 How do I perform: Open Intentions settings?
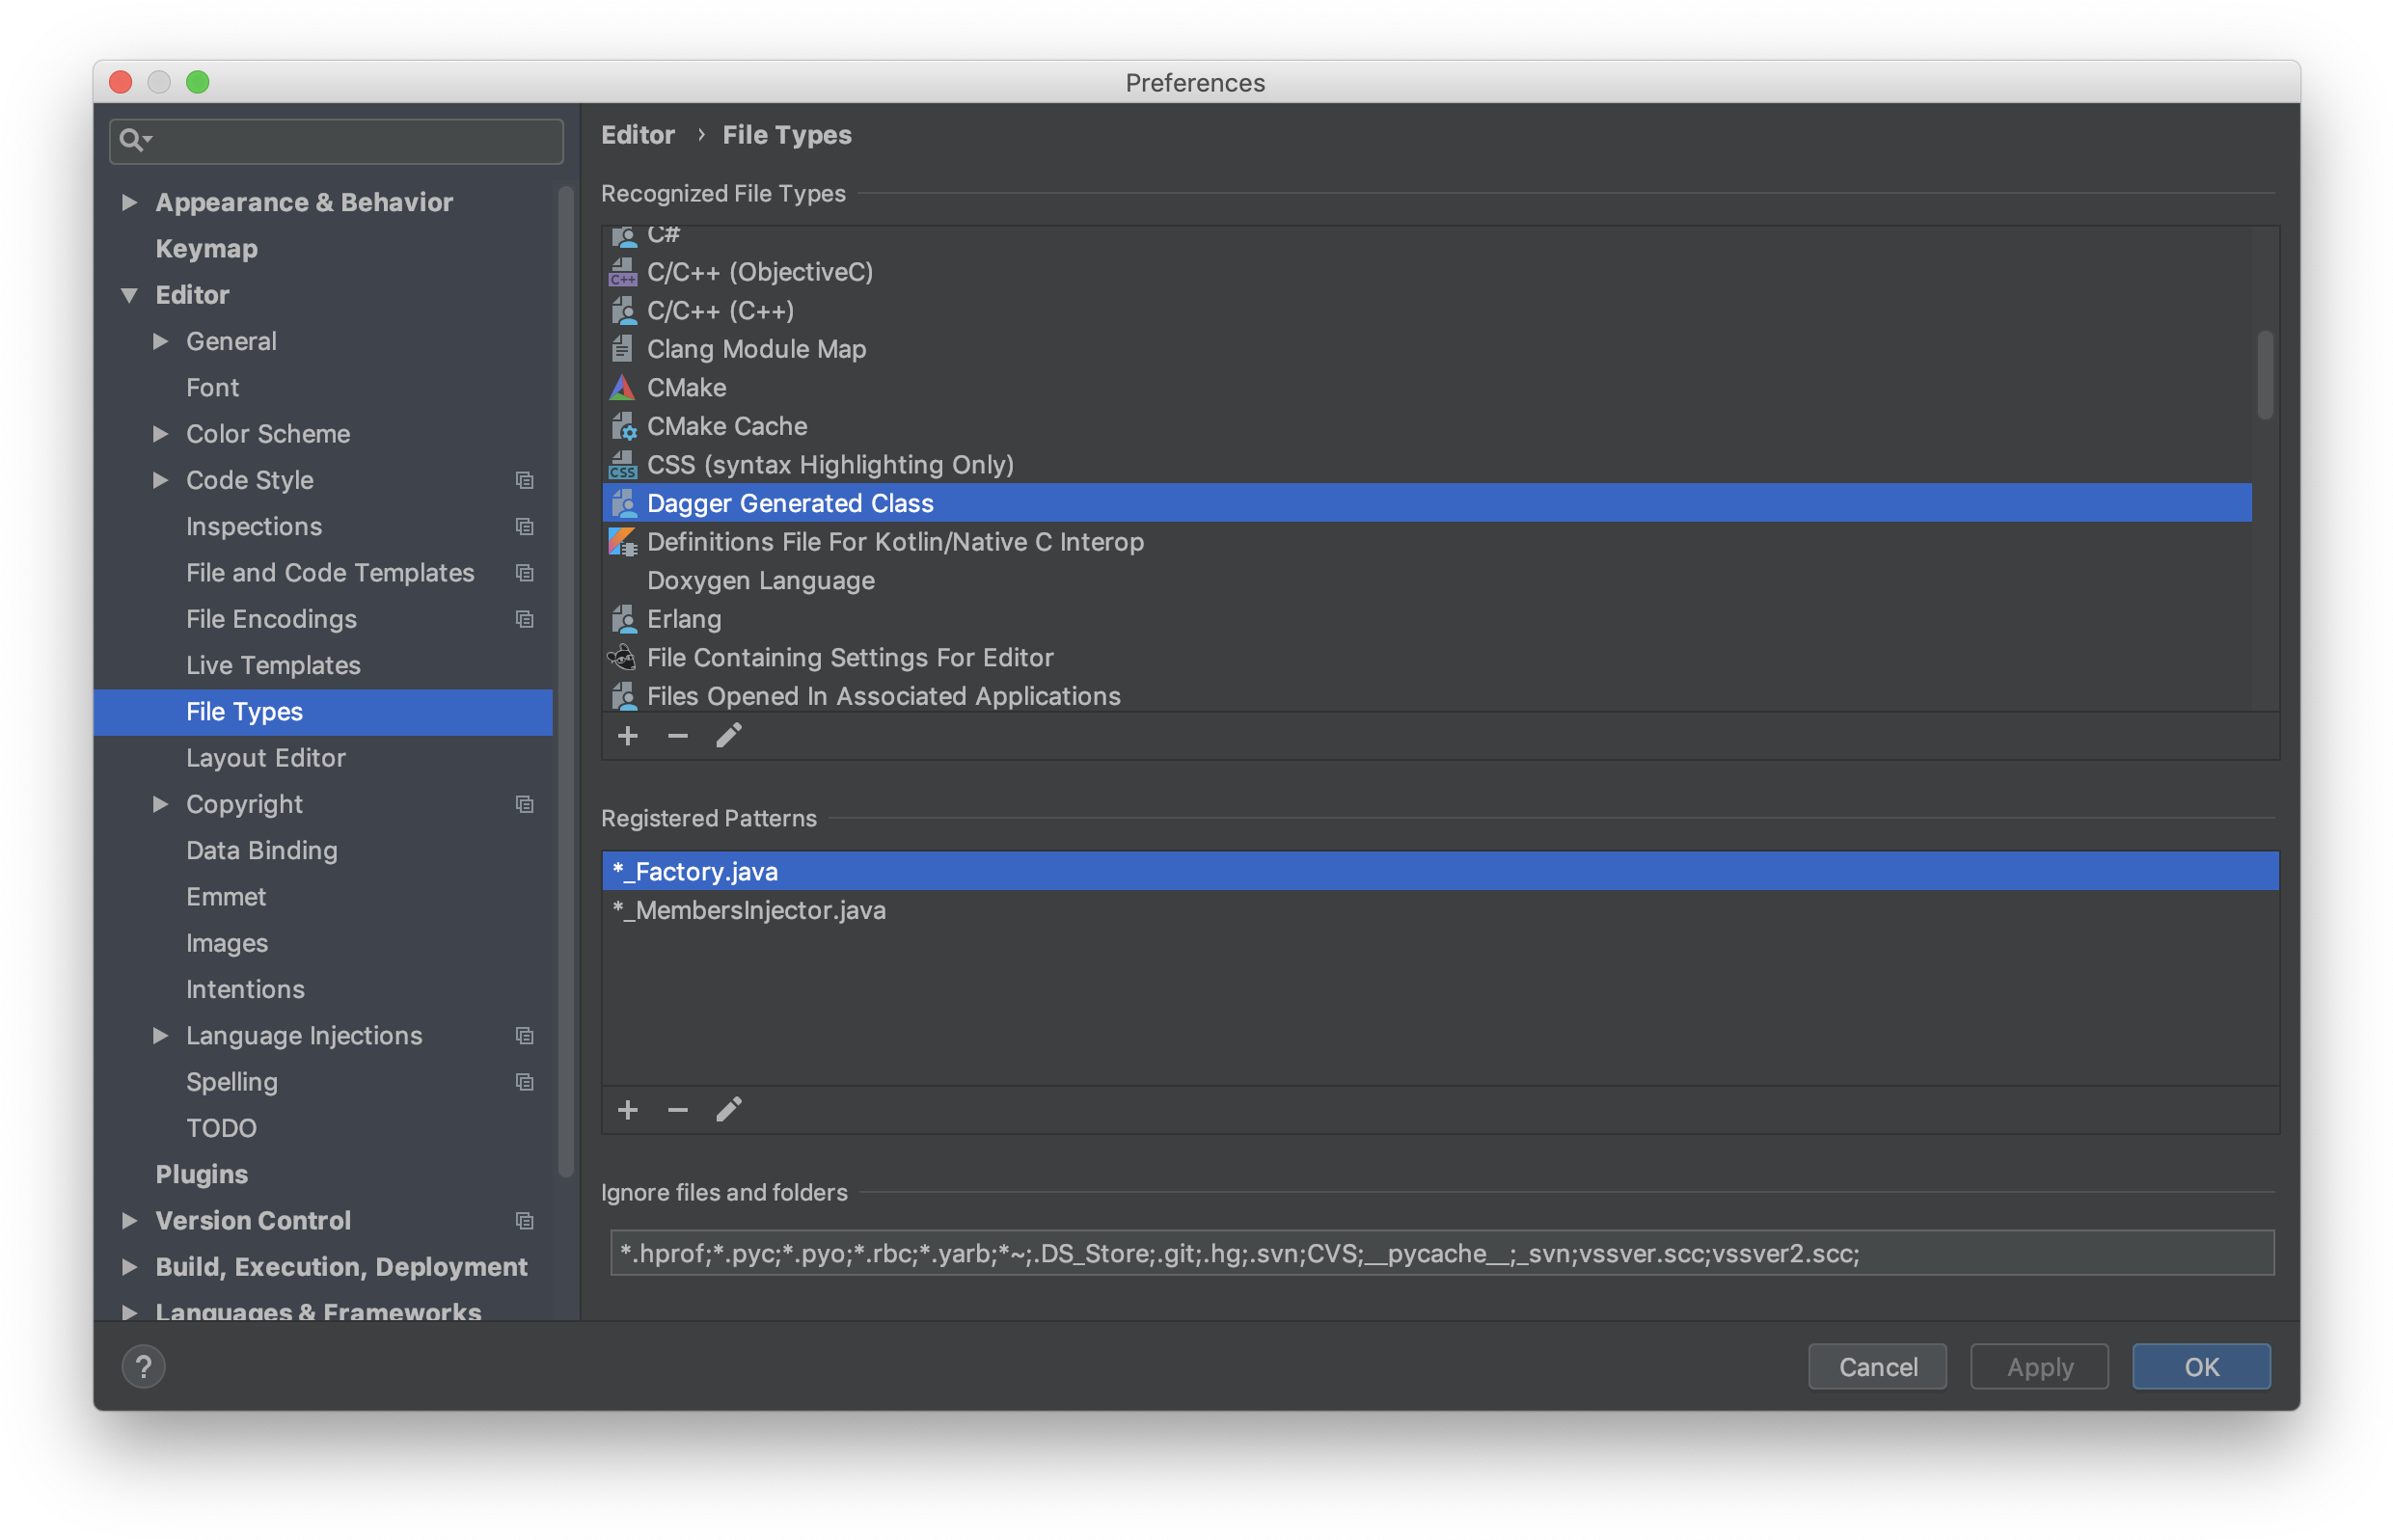(x=245, y=989)
